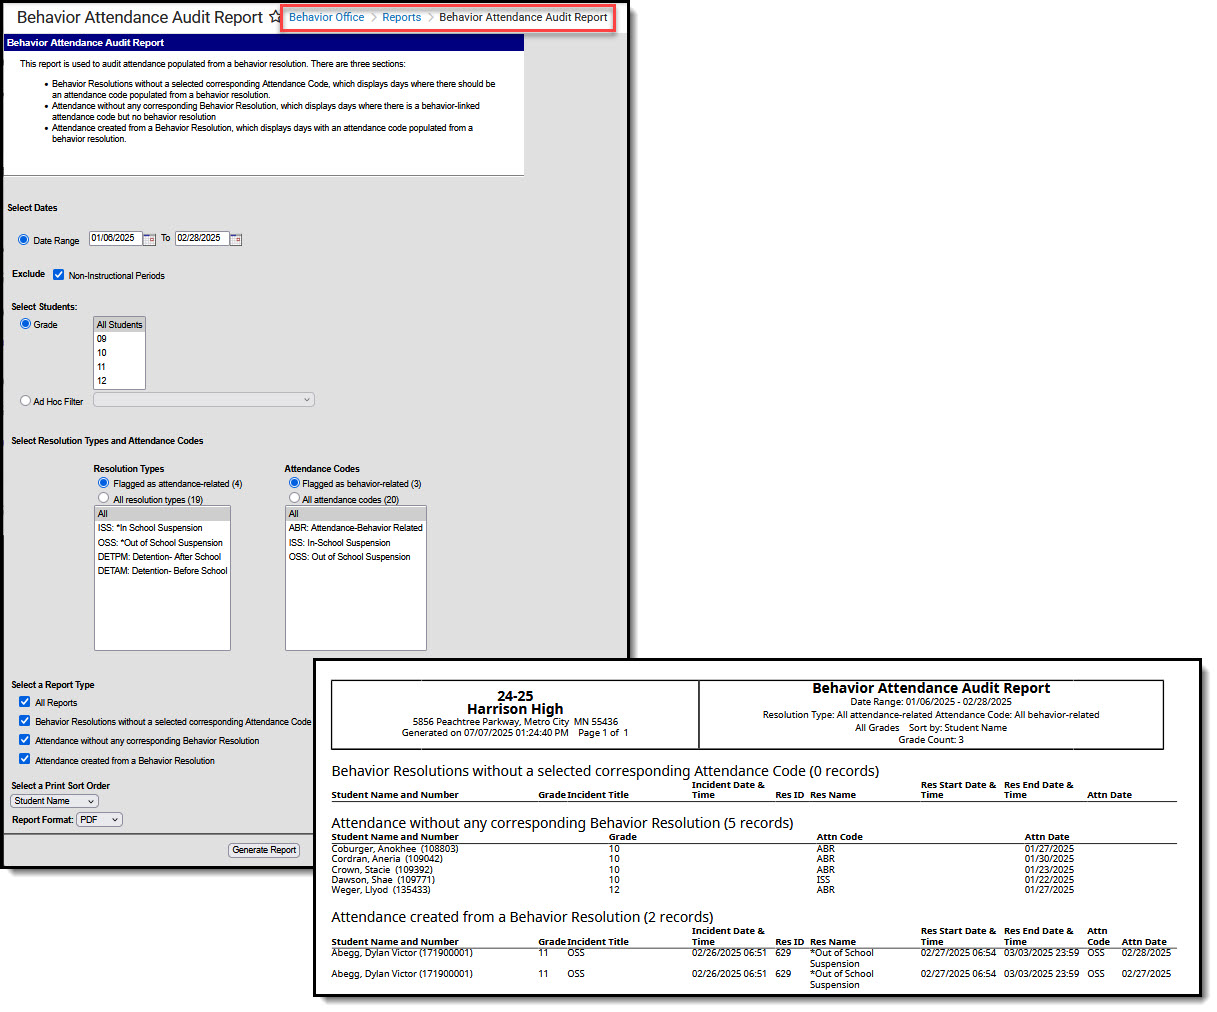Open the Student Name sort order dropdown
1217x1012 pixels.
tap(54, 801)
